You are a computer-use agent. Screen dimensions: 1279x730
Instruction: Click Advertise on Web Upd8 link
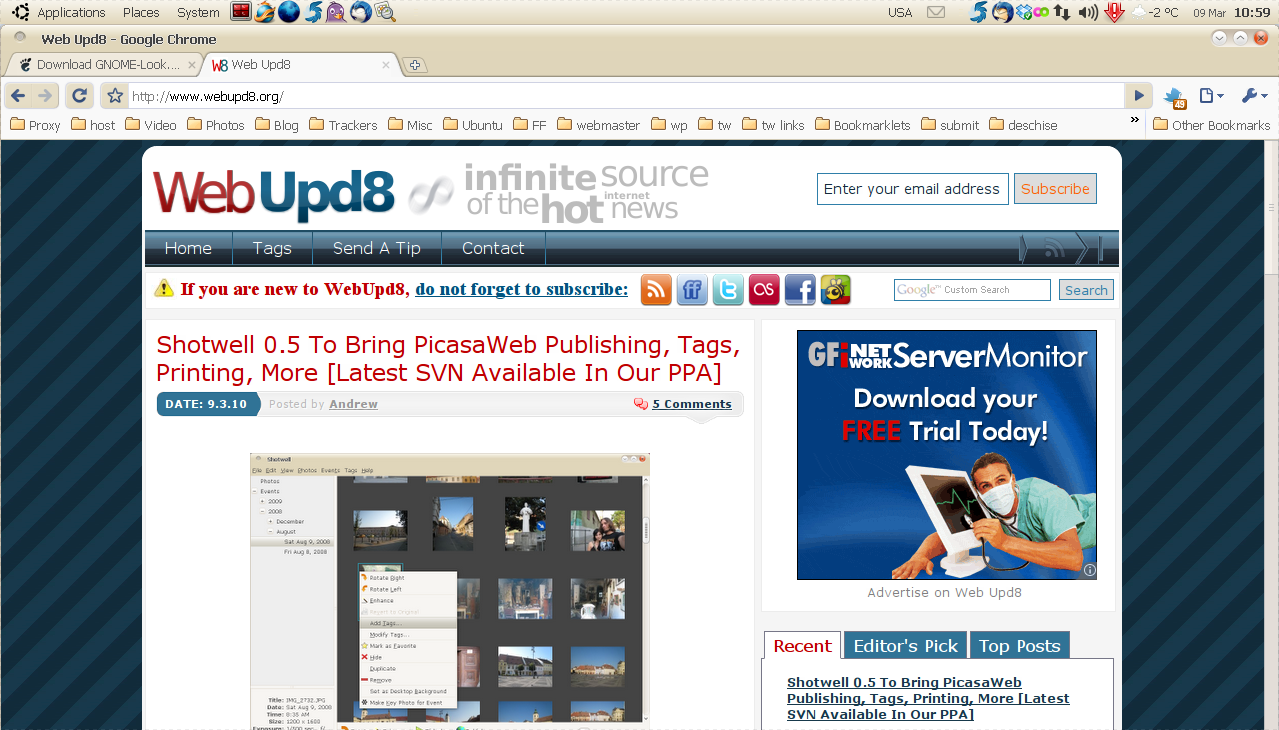944,592
